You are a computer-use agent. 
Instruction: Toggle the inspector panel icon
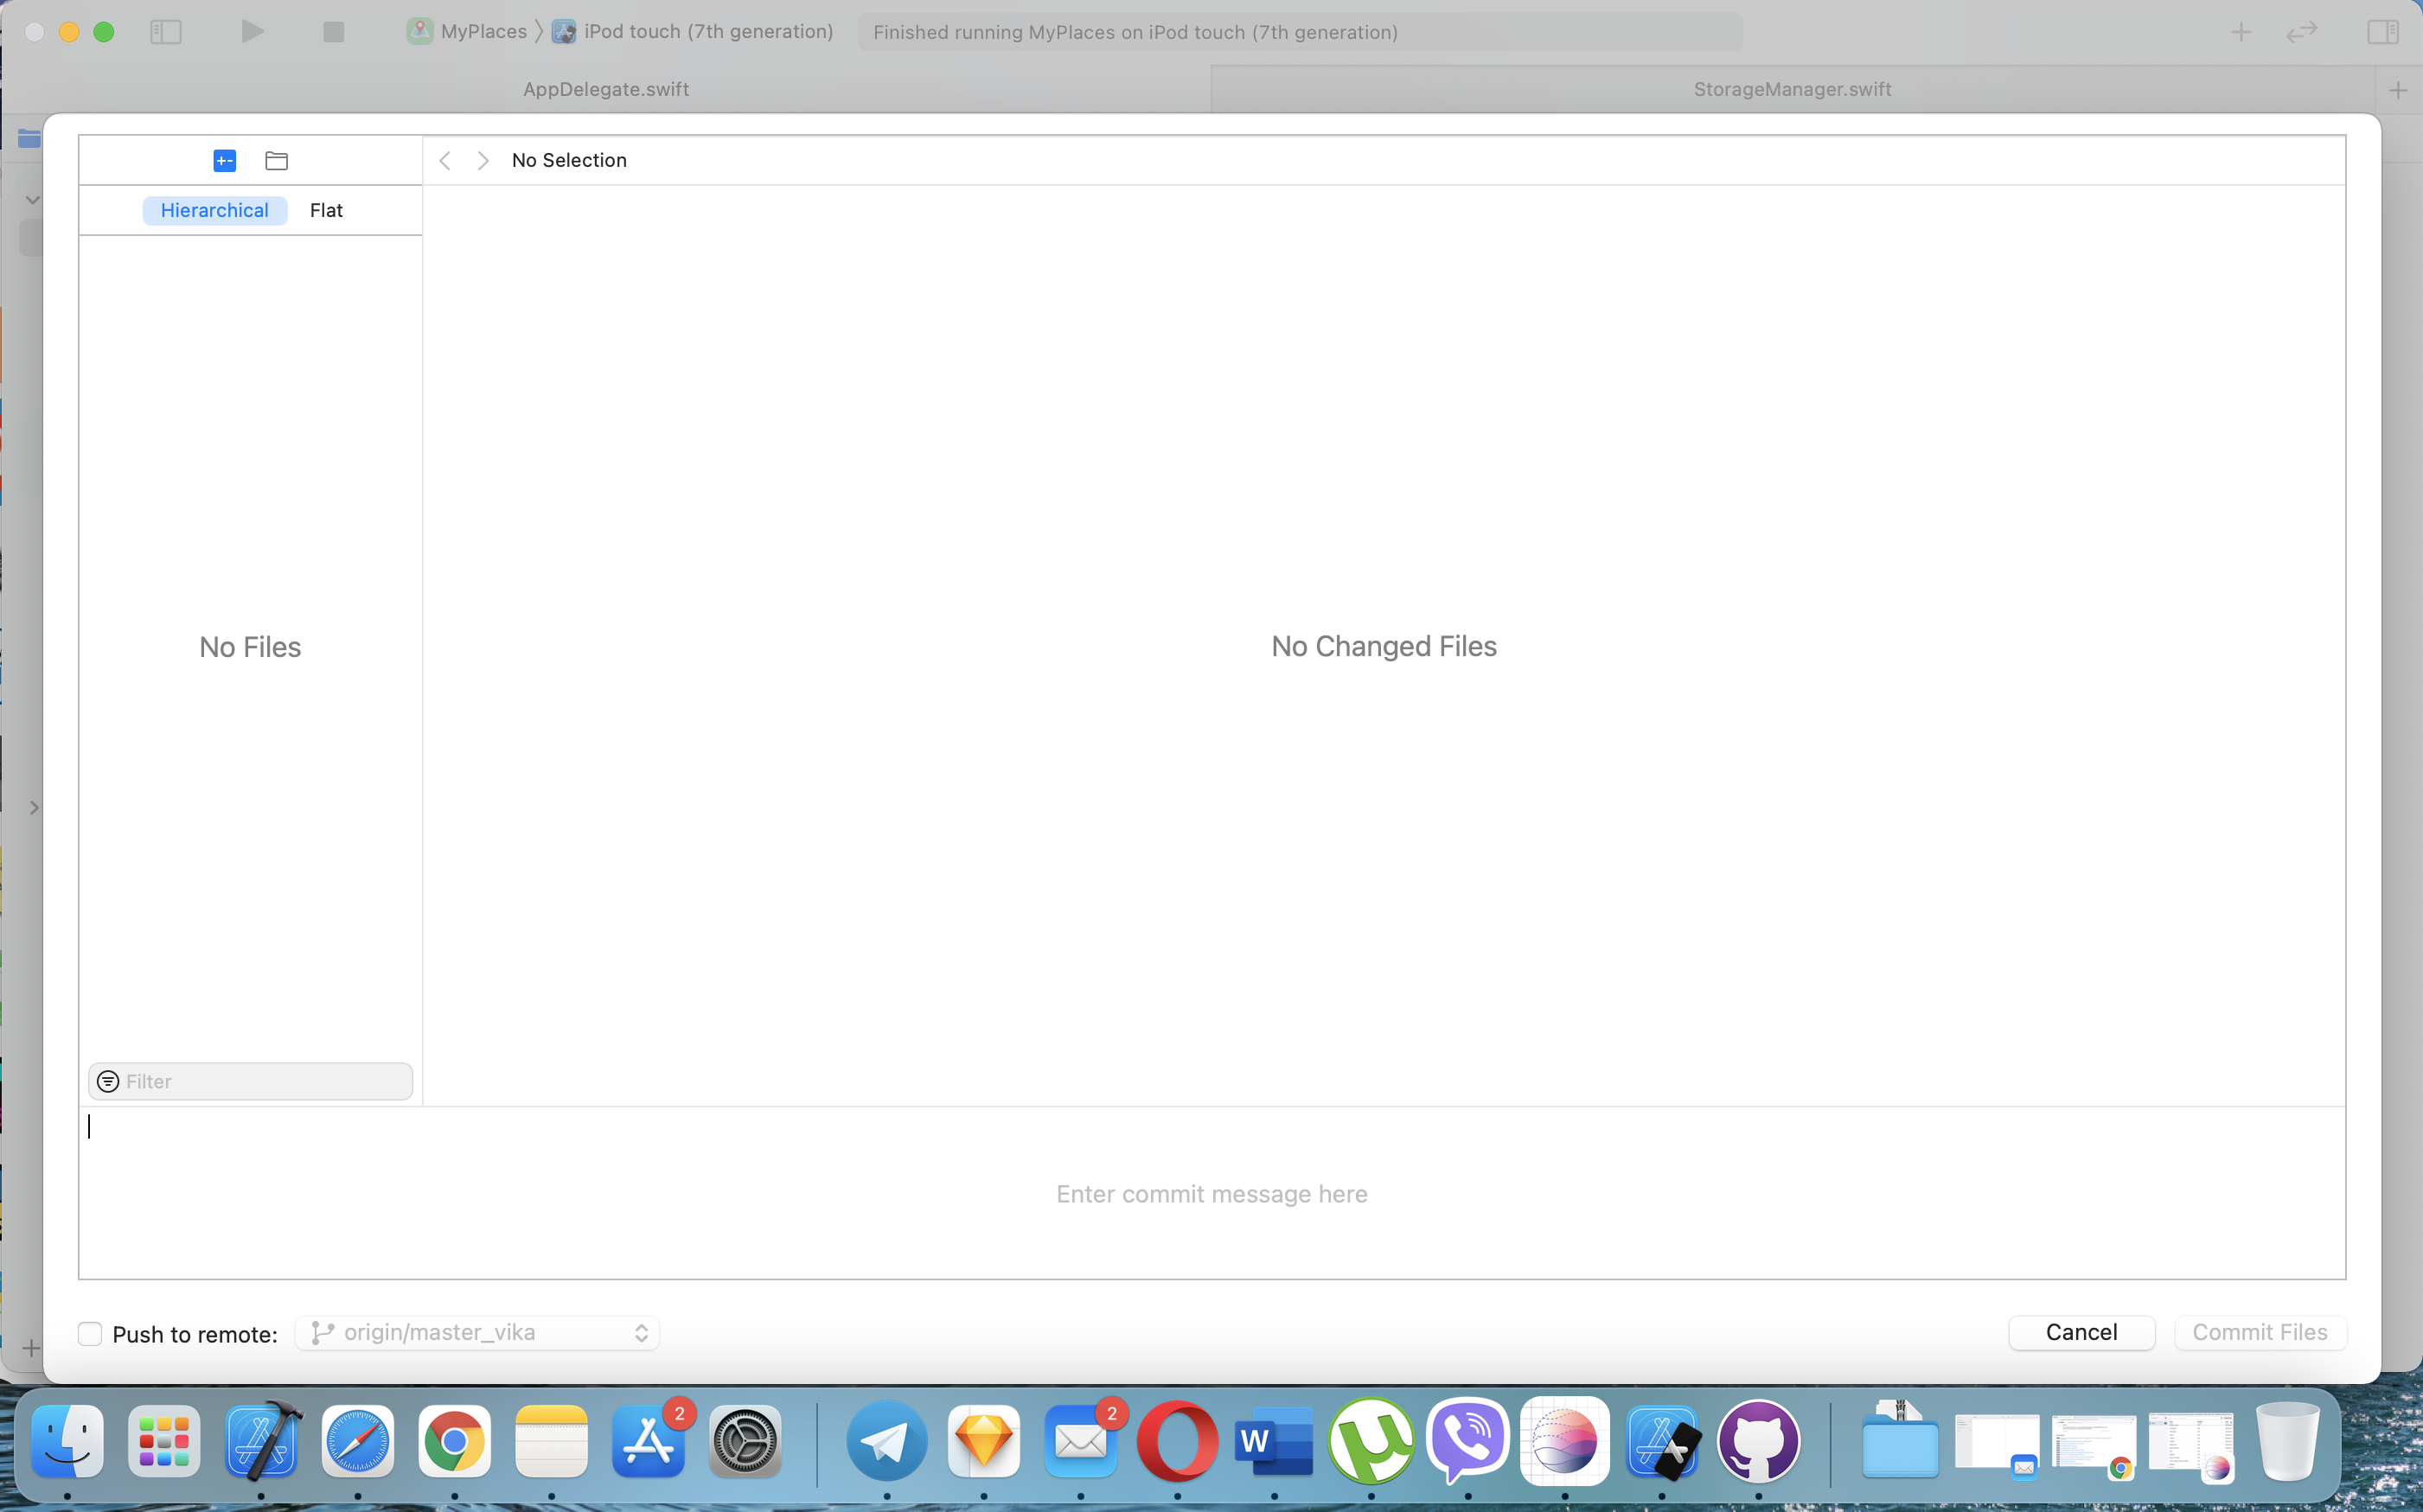click(2382, 32)
